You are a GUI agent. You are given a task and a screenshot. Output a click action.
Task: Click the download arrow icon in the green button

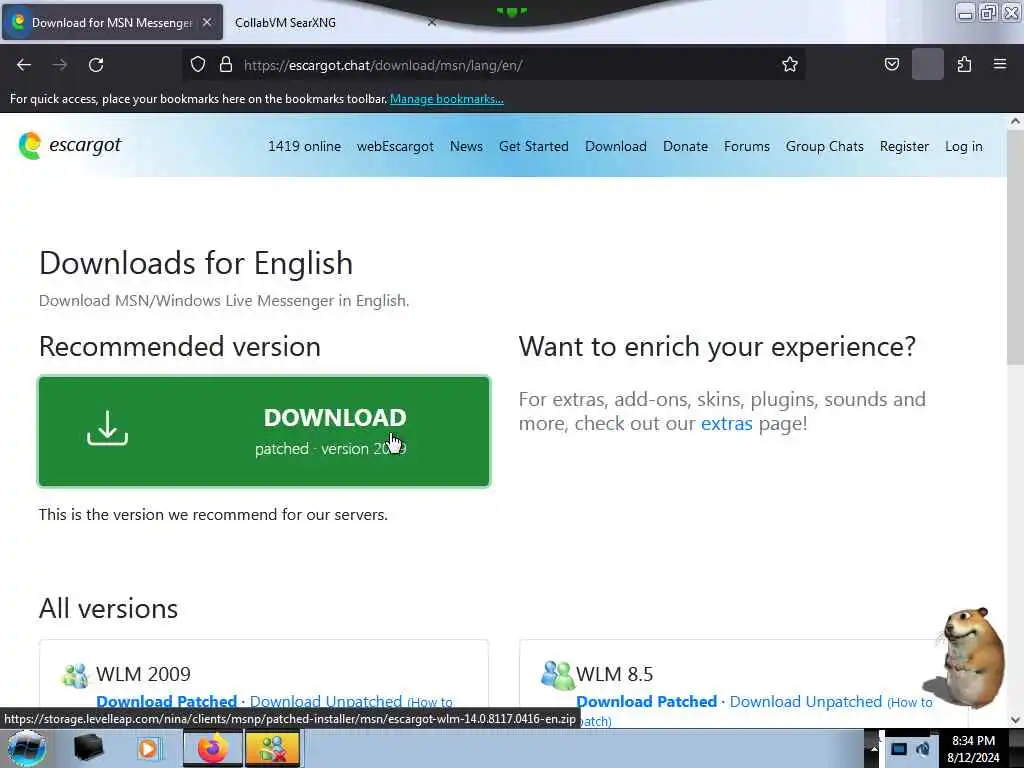pos(108,428)
